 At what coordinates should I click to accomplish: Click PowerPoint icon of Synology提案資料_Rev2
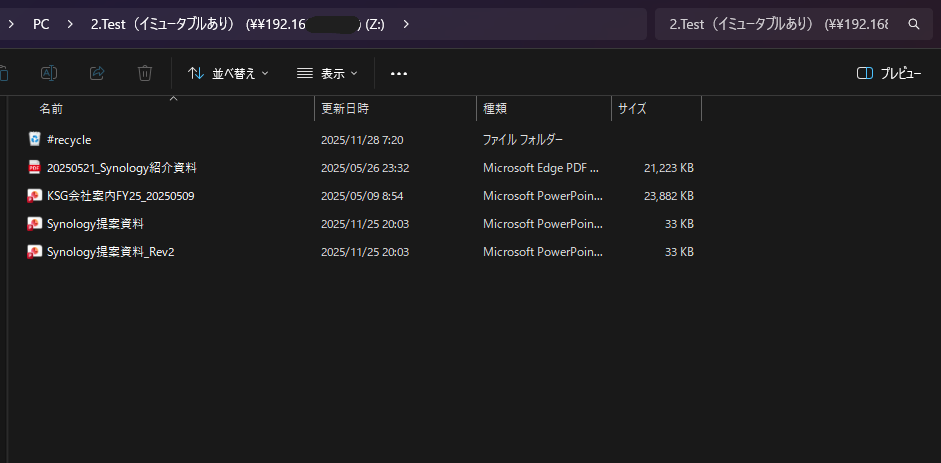(x=34, y=252)
